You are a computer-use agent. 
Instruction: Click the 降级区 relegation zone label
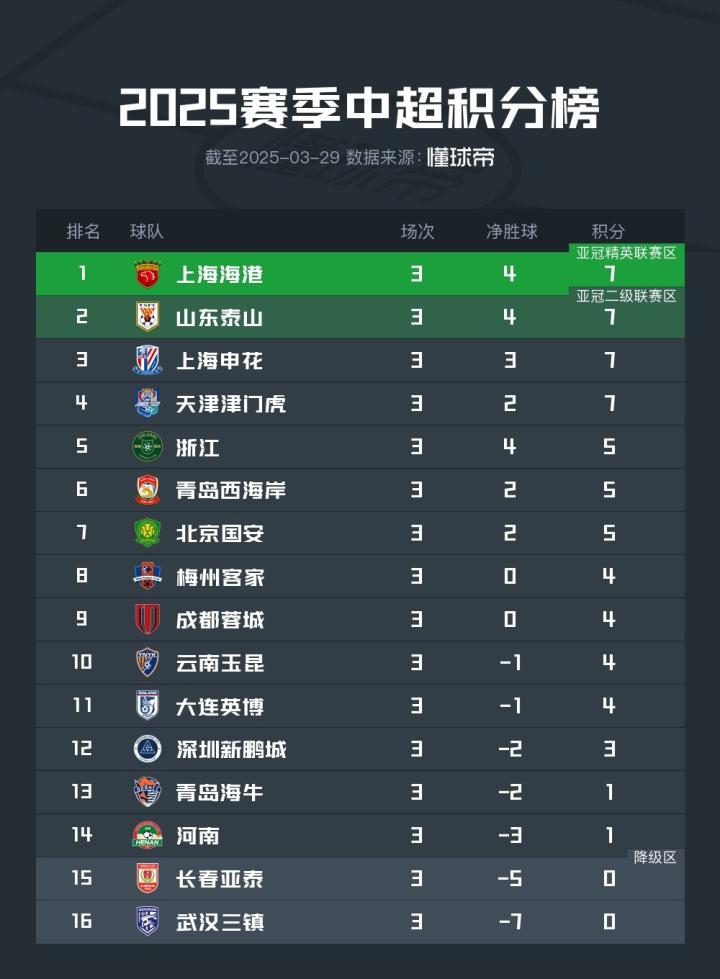click(x=655, y=857)
